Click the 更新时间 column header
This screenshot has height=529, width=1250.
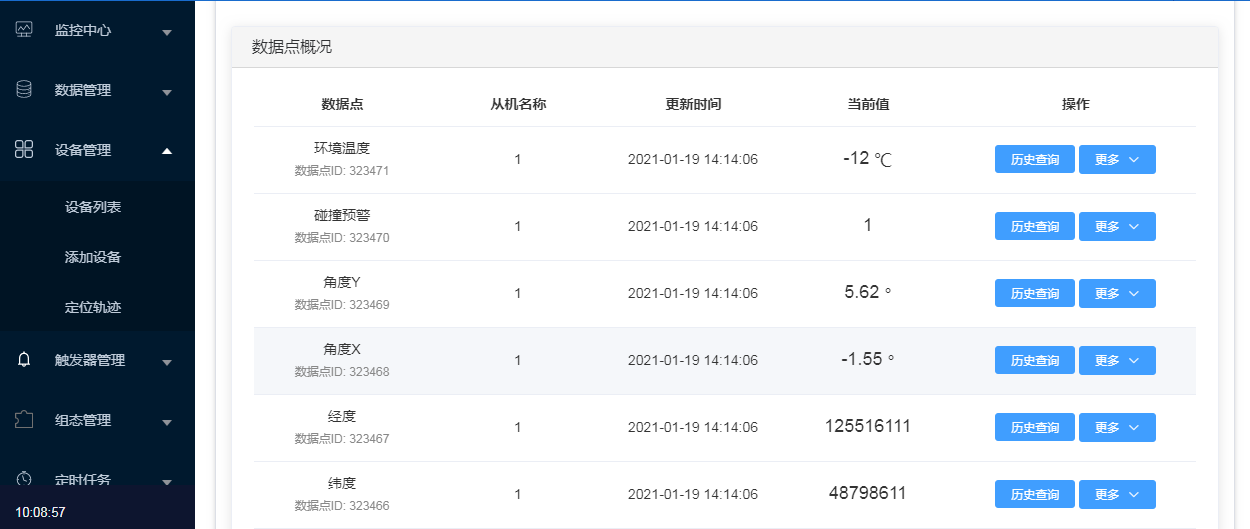coord(693,104)
